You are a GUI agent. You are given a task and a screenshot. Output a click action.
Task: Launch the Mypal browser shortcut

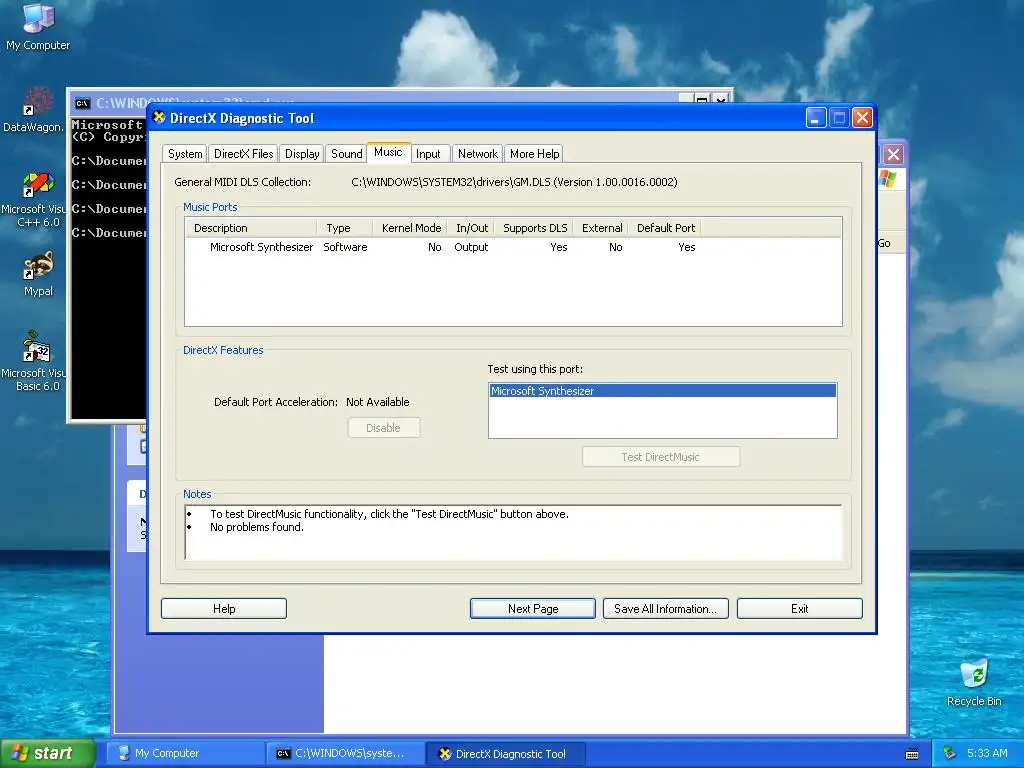[x=38, y=274]
